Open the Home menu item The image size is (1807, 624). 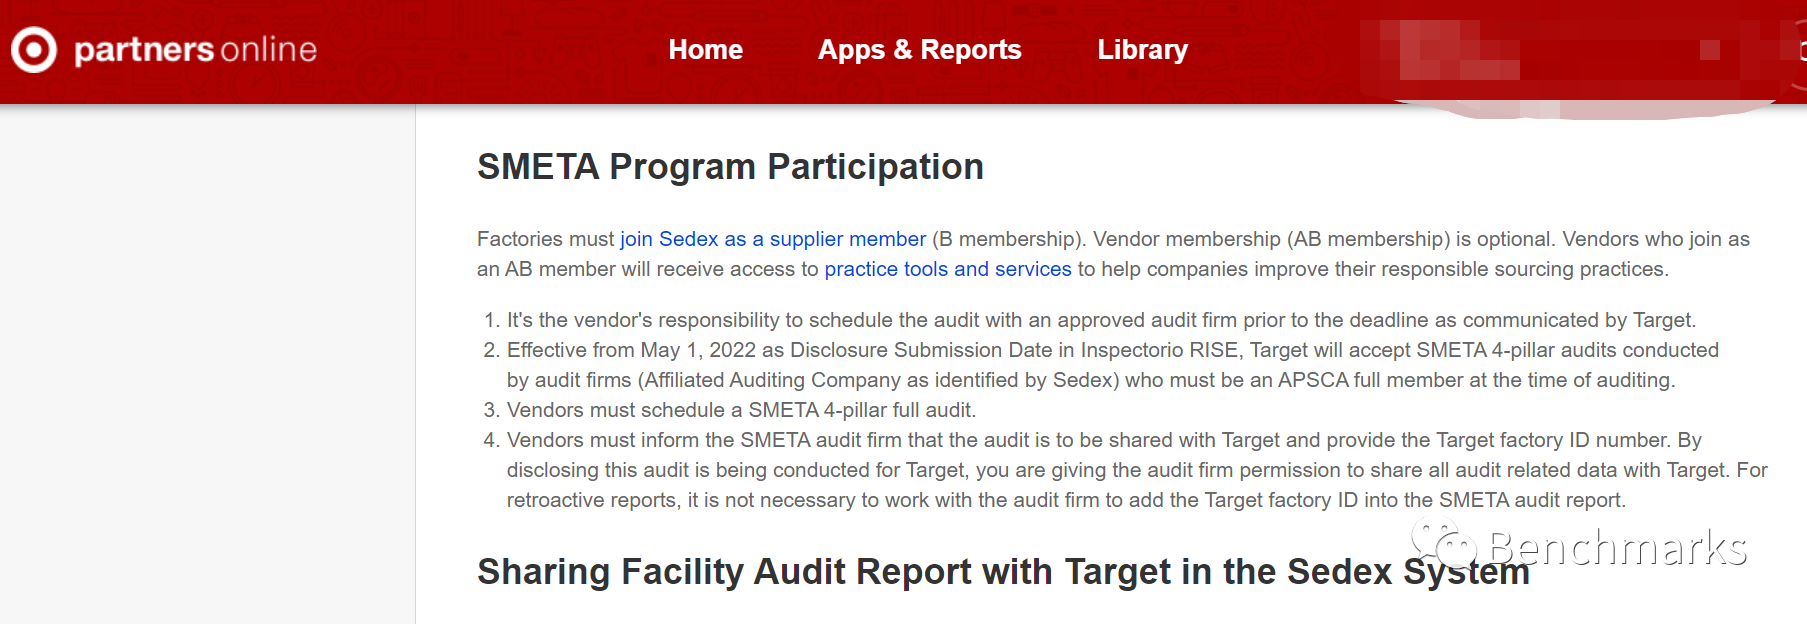coord(705,50)
